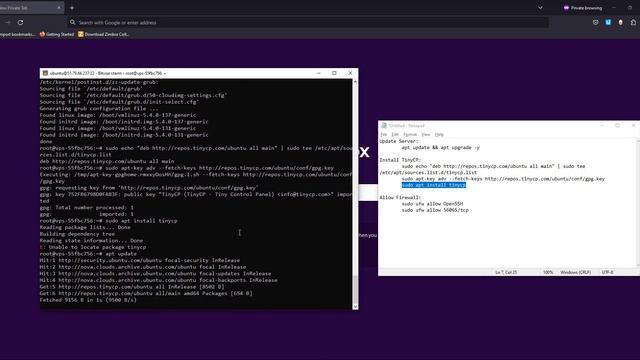This screenshot has height=360, width=640.
Task: Click the 'Ln 7, Col 25' status bar entry
Action: click(506, 272)
